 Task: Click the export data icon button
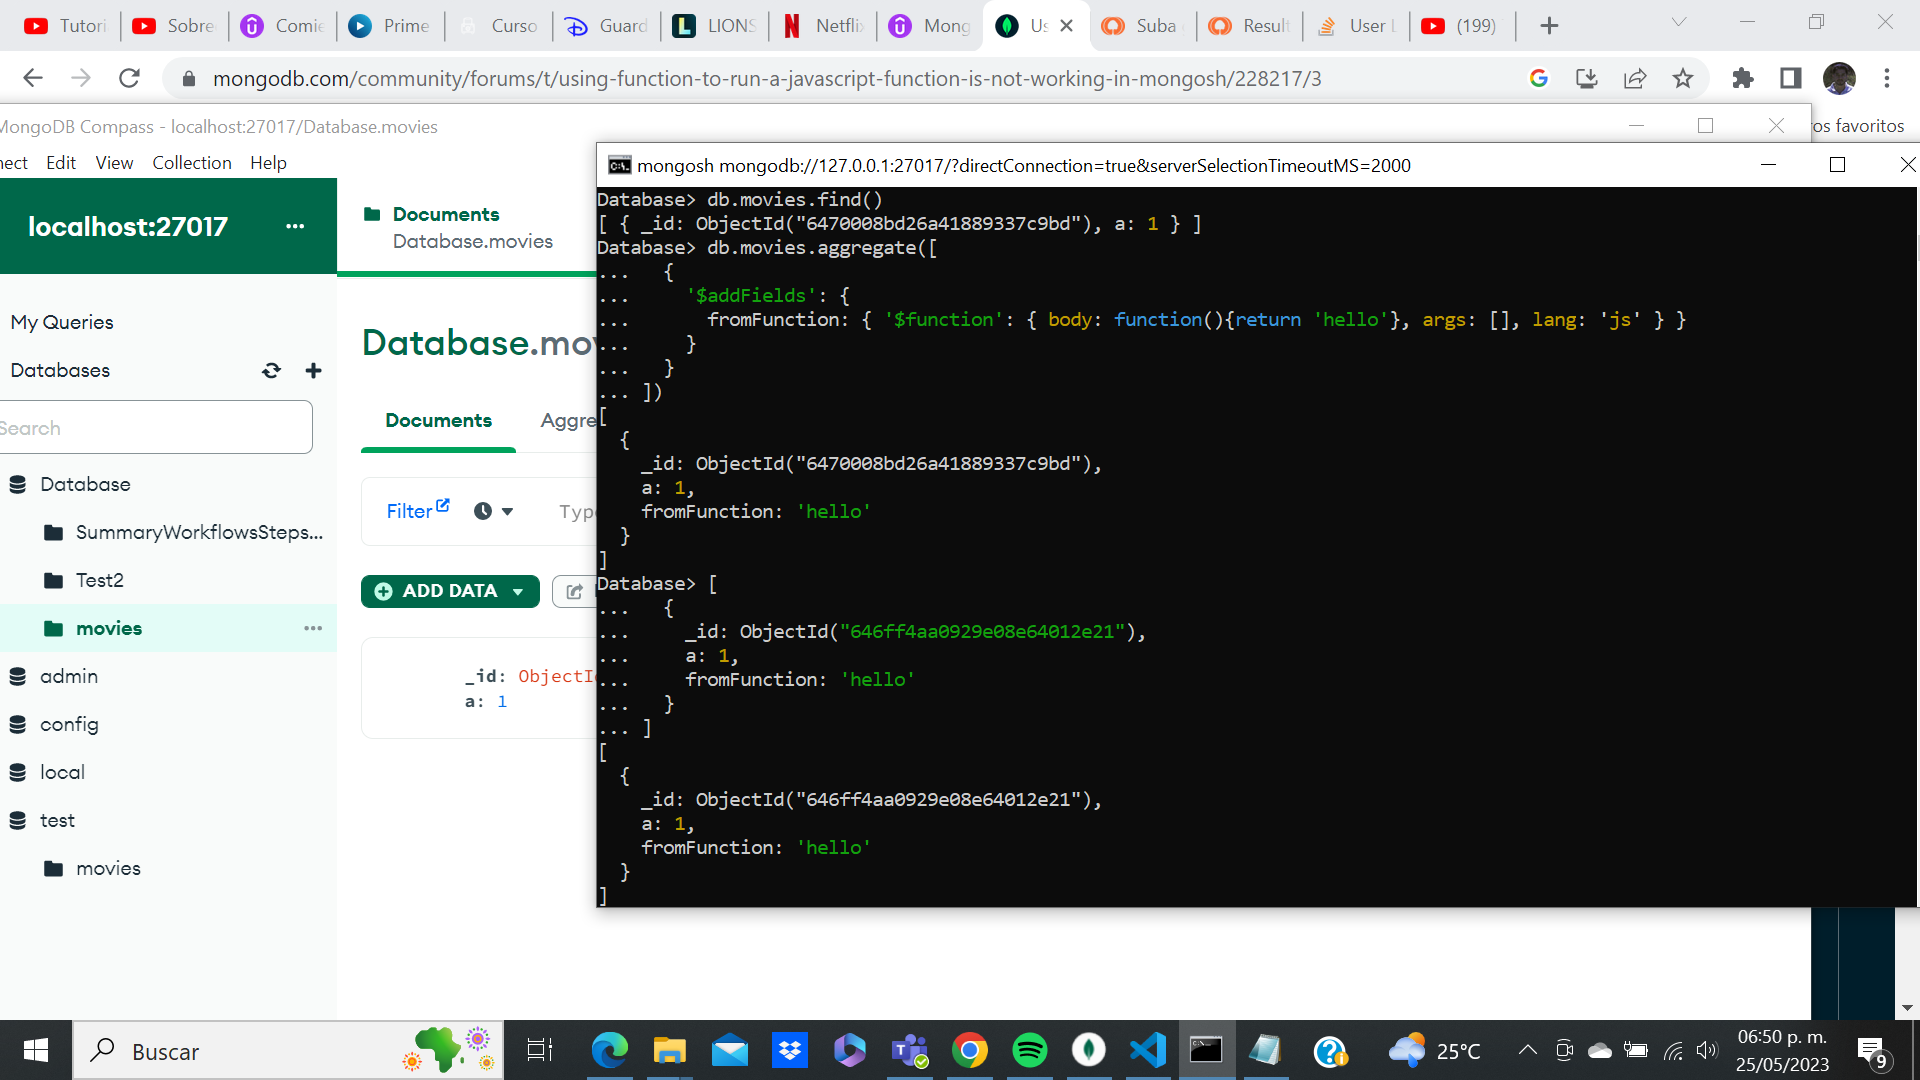[x=574, y=592]
